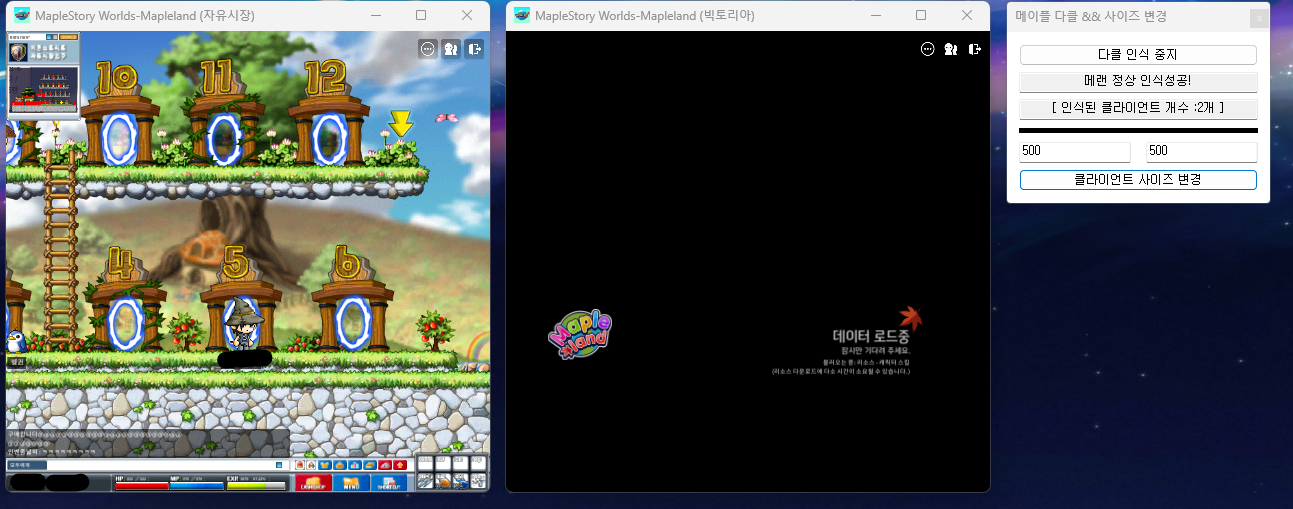Click the left 500 width input field

pos(1074,151)
